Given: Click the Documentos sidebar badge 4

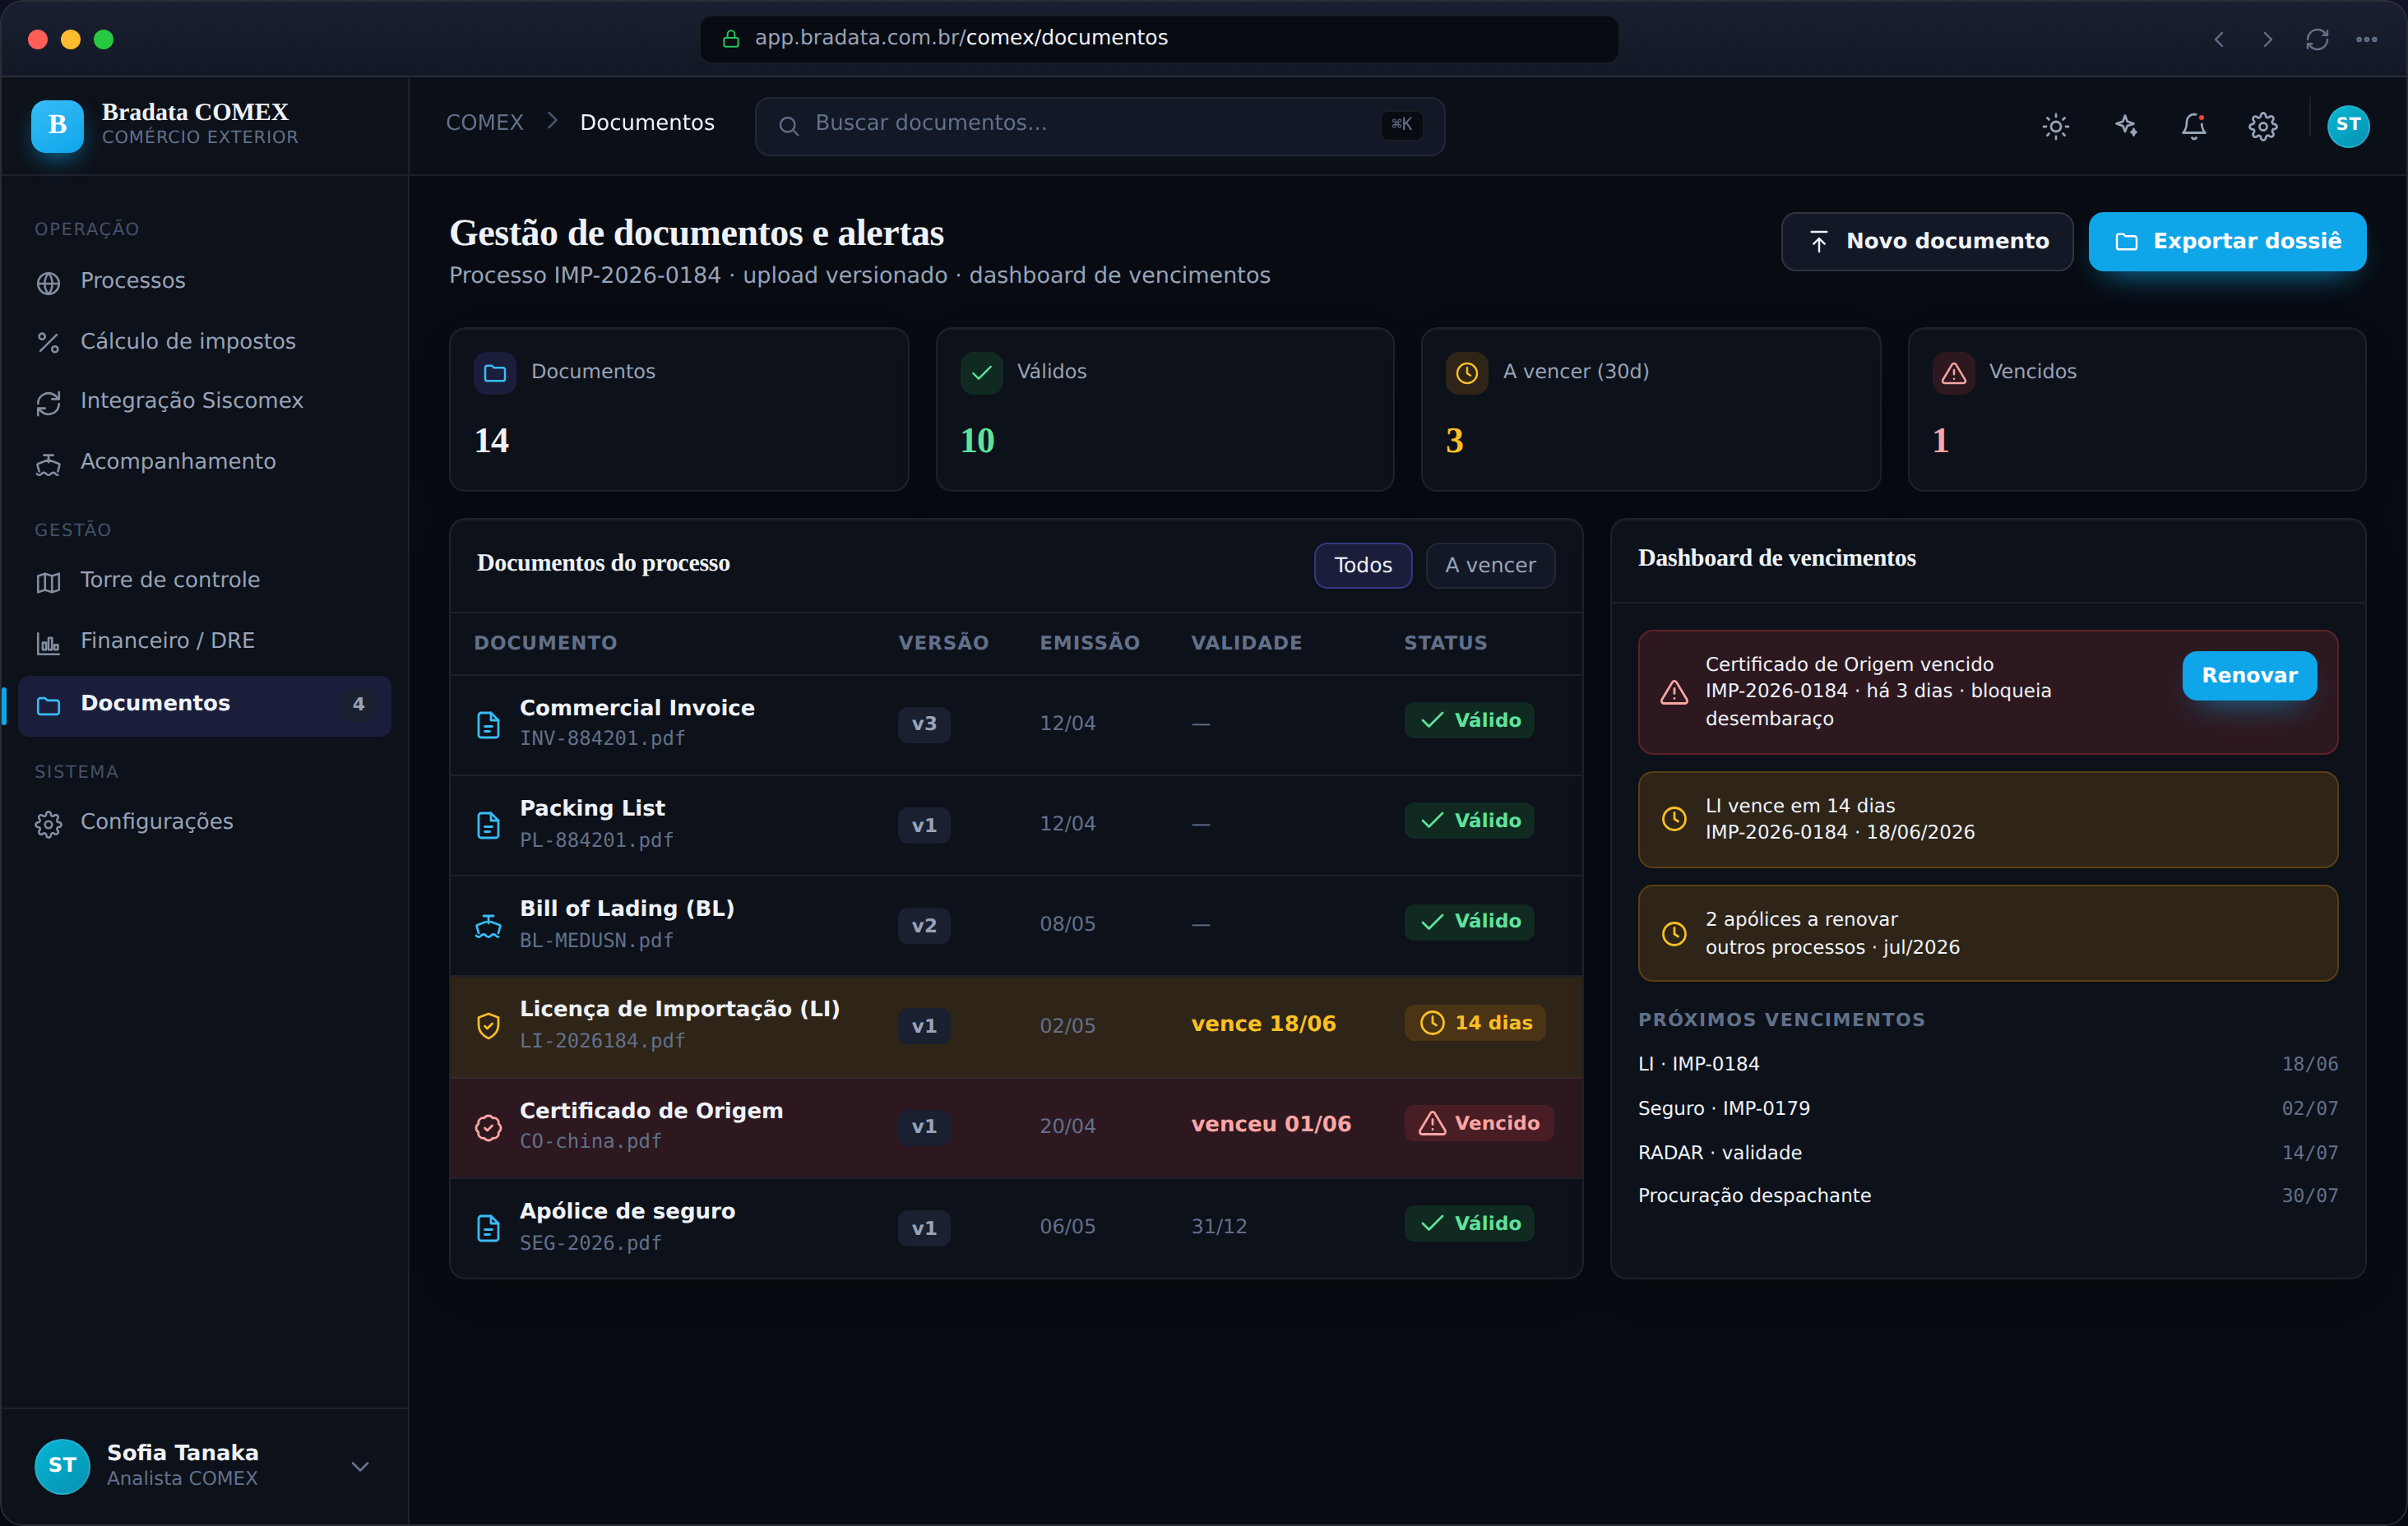Looking at the screenshot, I should [x=358, y=704].
